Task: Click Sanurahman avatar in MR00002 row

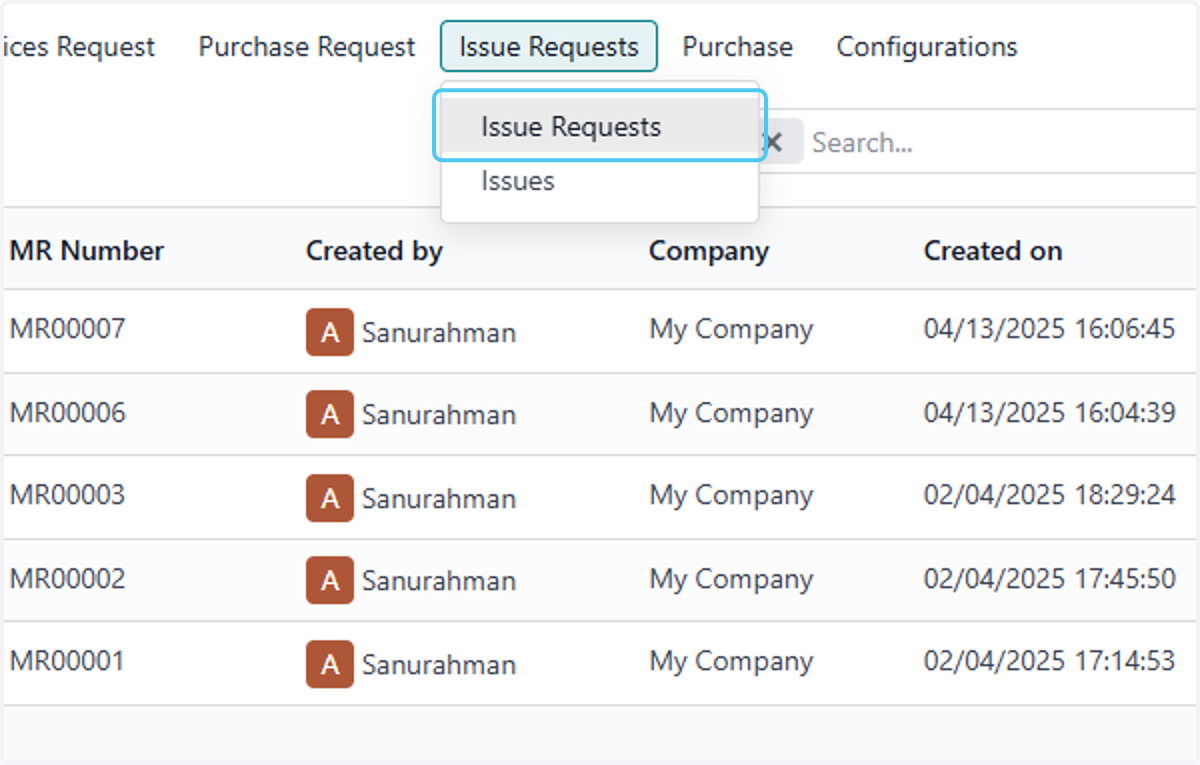Action: [330, 580]
